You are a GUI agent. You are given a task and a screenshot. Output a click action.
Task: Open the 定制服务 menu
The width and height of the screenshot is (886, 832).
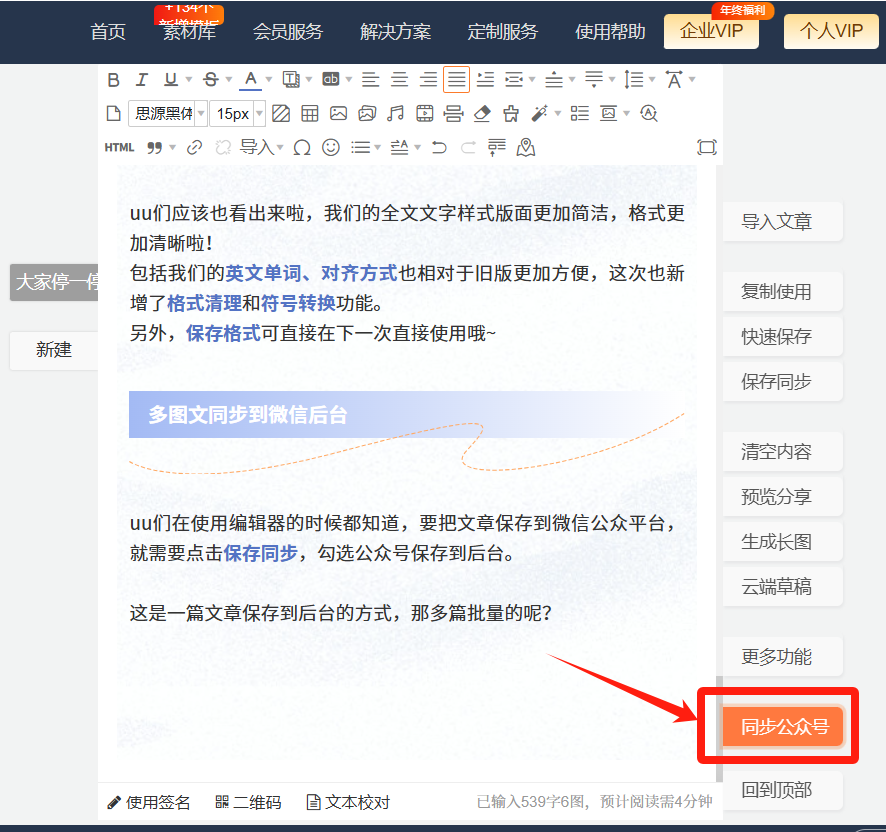click(x=503, y=32)
